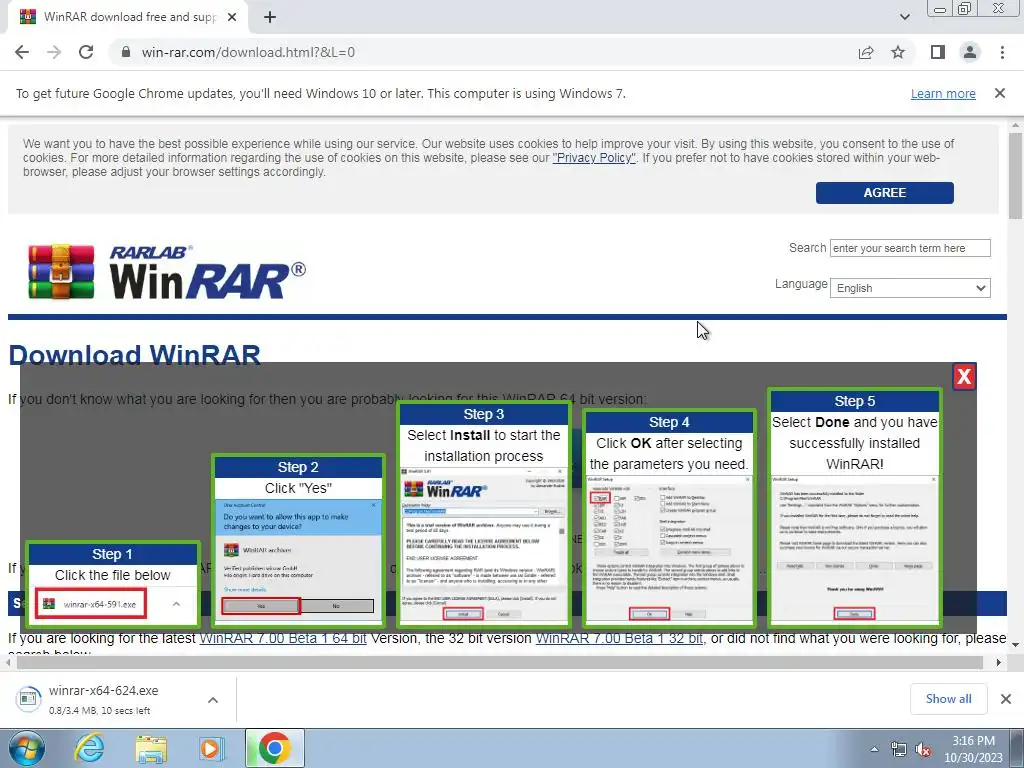Show hidden system tray icons
1024x768 pixels.
(874, 749)
